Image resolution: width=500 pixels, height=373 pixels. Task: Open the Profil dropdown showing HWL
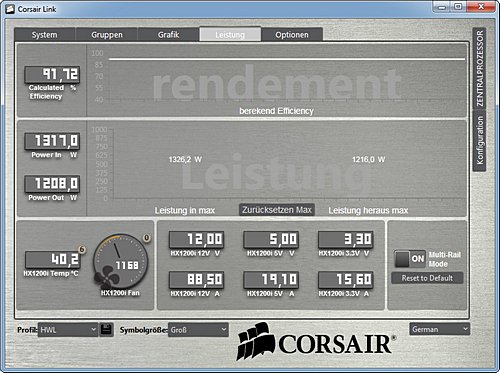pyautogui.click(x=68, y=330)
